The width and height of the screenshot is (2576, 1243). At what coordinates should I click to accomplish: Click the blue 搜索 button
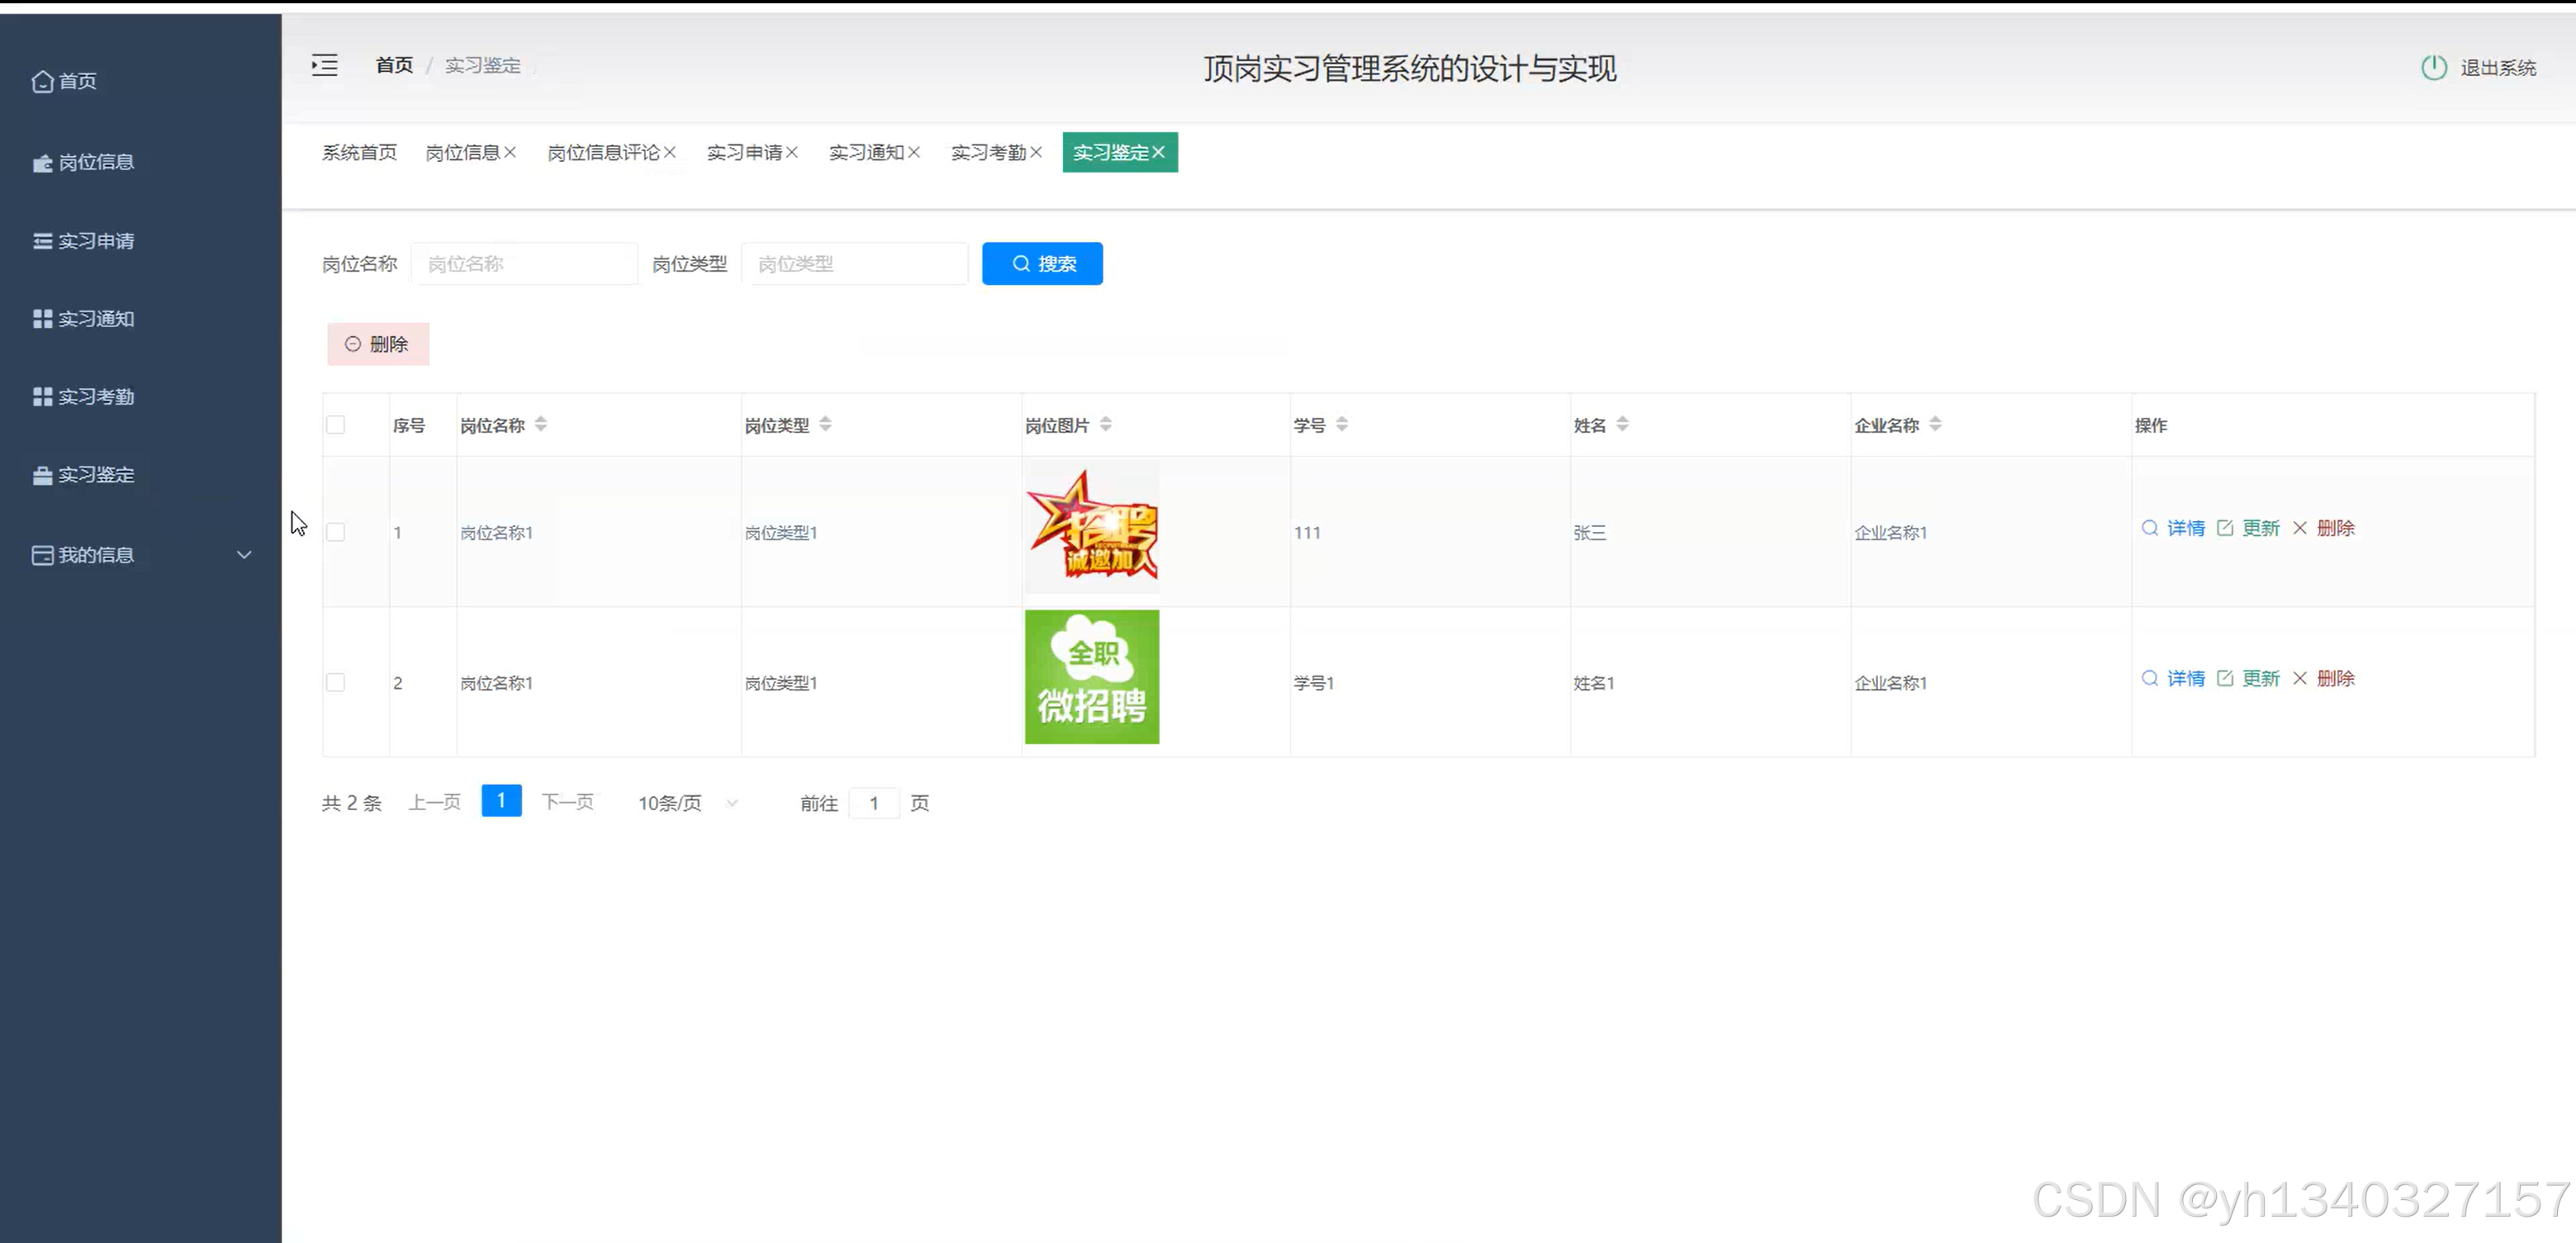click(1042, 264)
